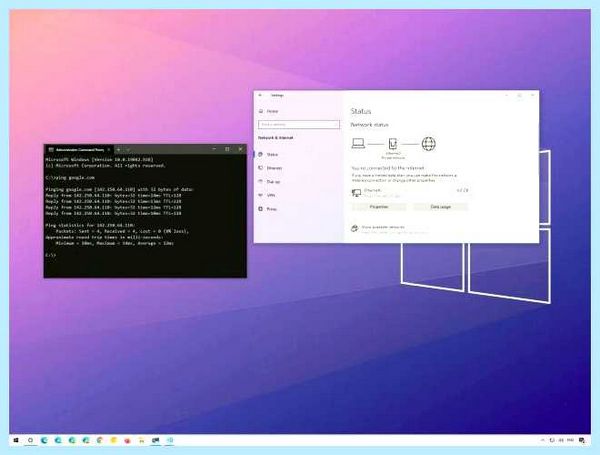
Task: Open Dial-up in the Settings sidebar
Action: pyautogui.click(x=269, y=182)
